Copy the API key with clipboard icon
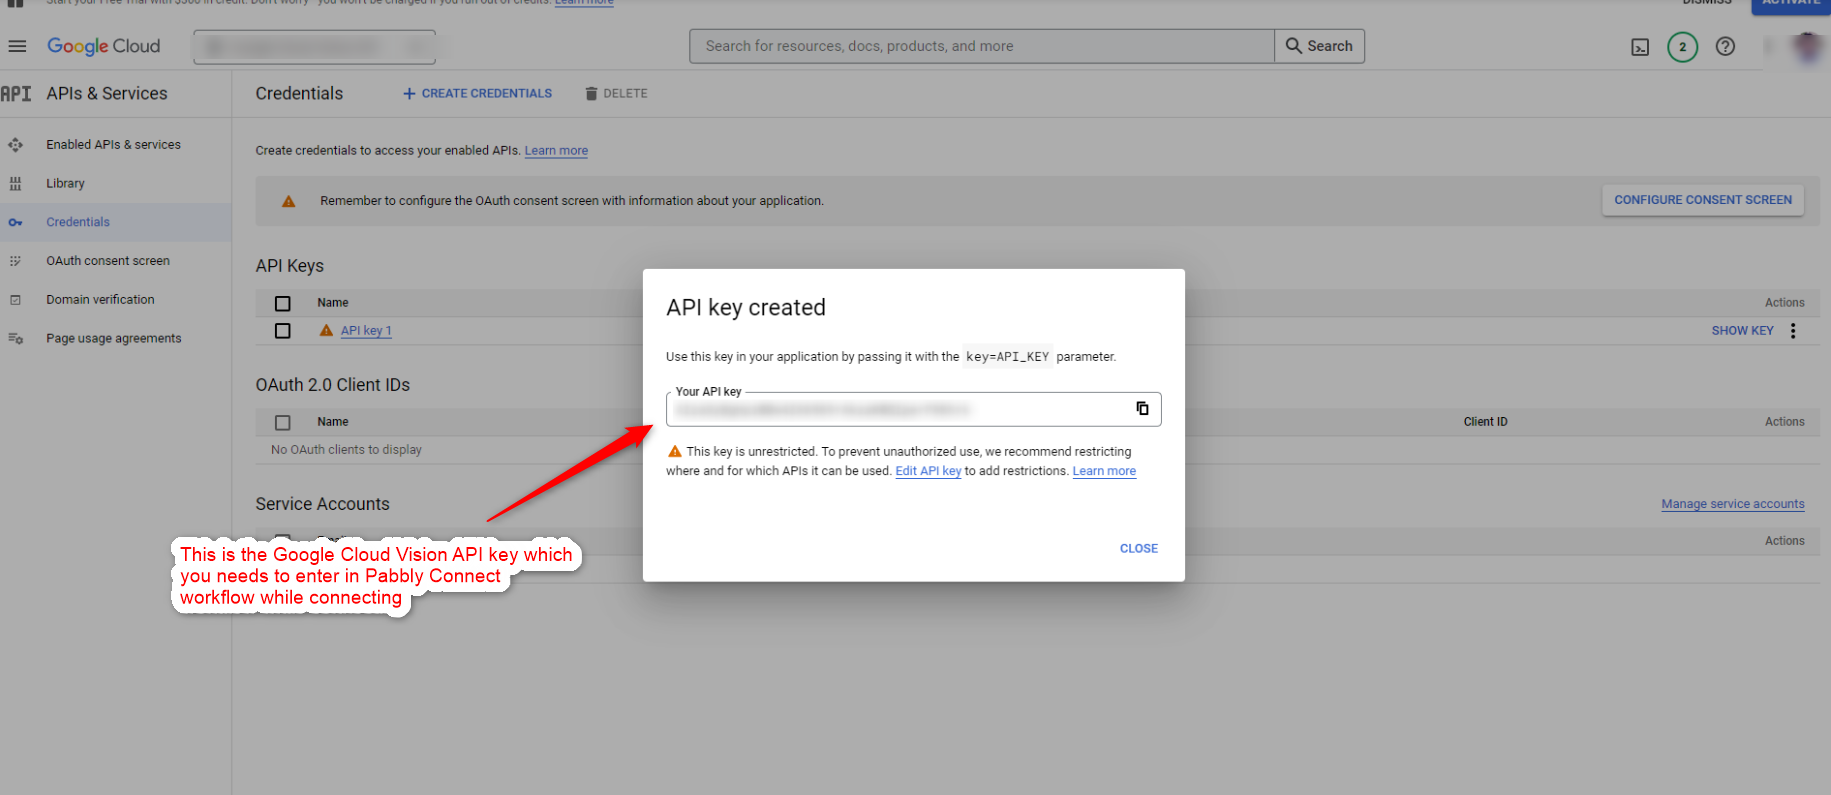1831x795 pixels. (x=1142, y=408)
